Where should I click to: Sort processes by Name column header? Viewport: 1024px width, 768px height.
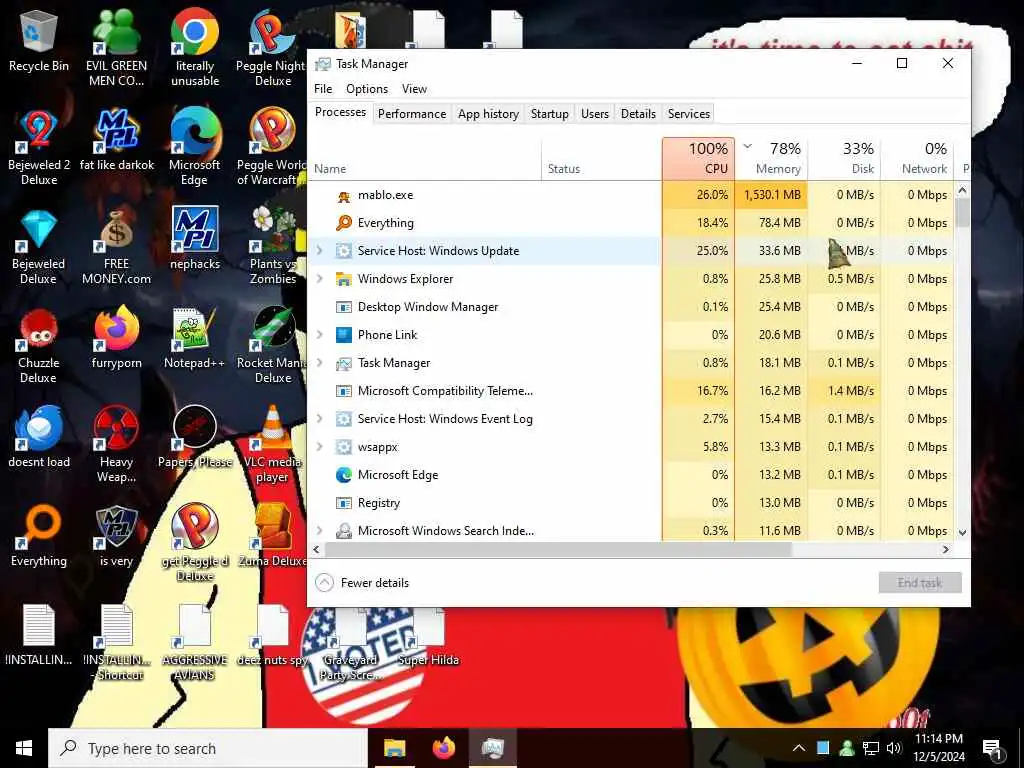[424, 159]
